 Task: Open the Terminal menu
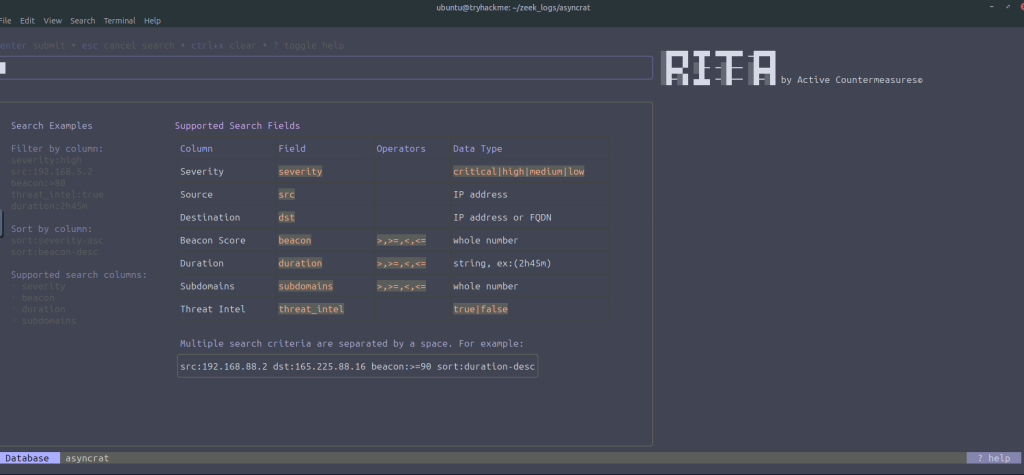(120, 20)
